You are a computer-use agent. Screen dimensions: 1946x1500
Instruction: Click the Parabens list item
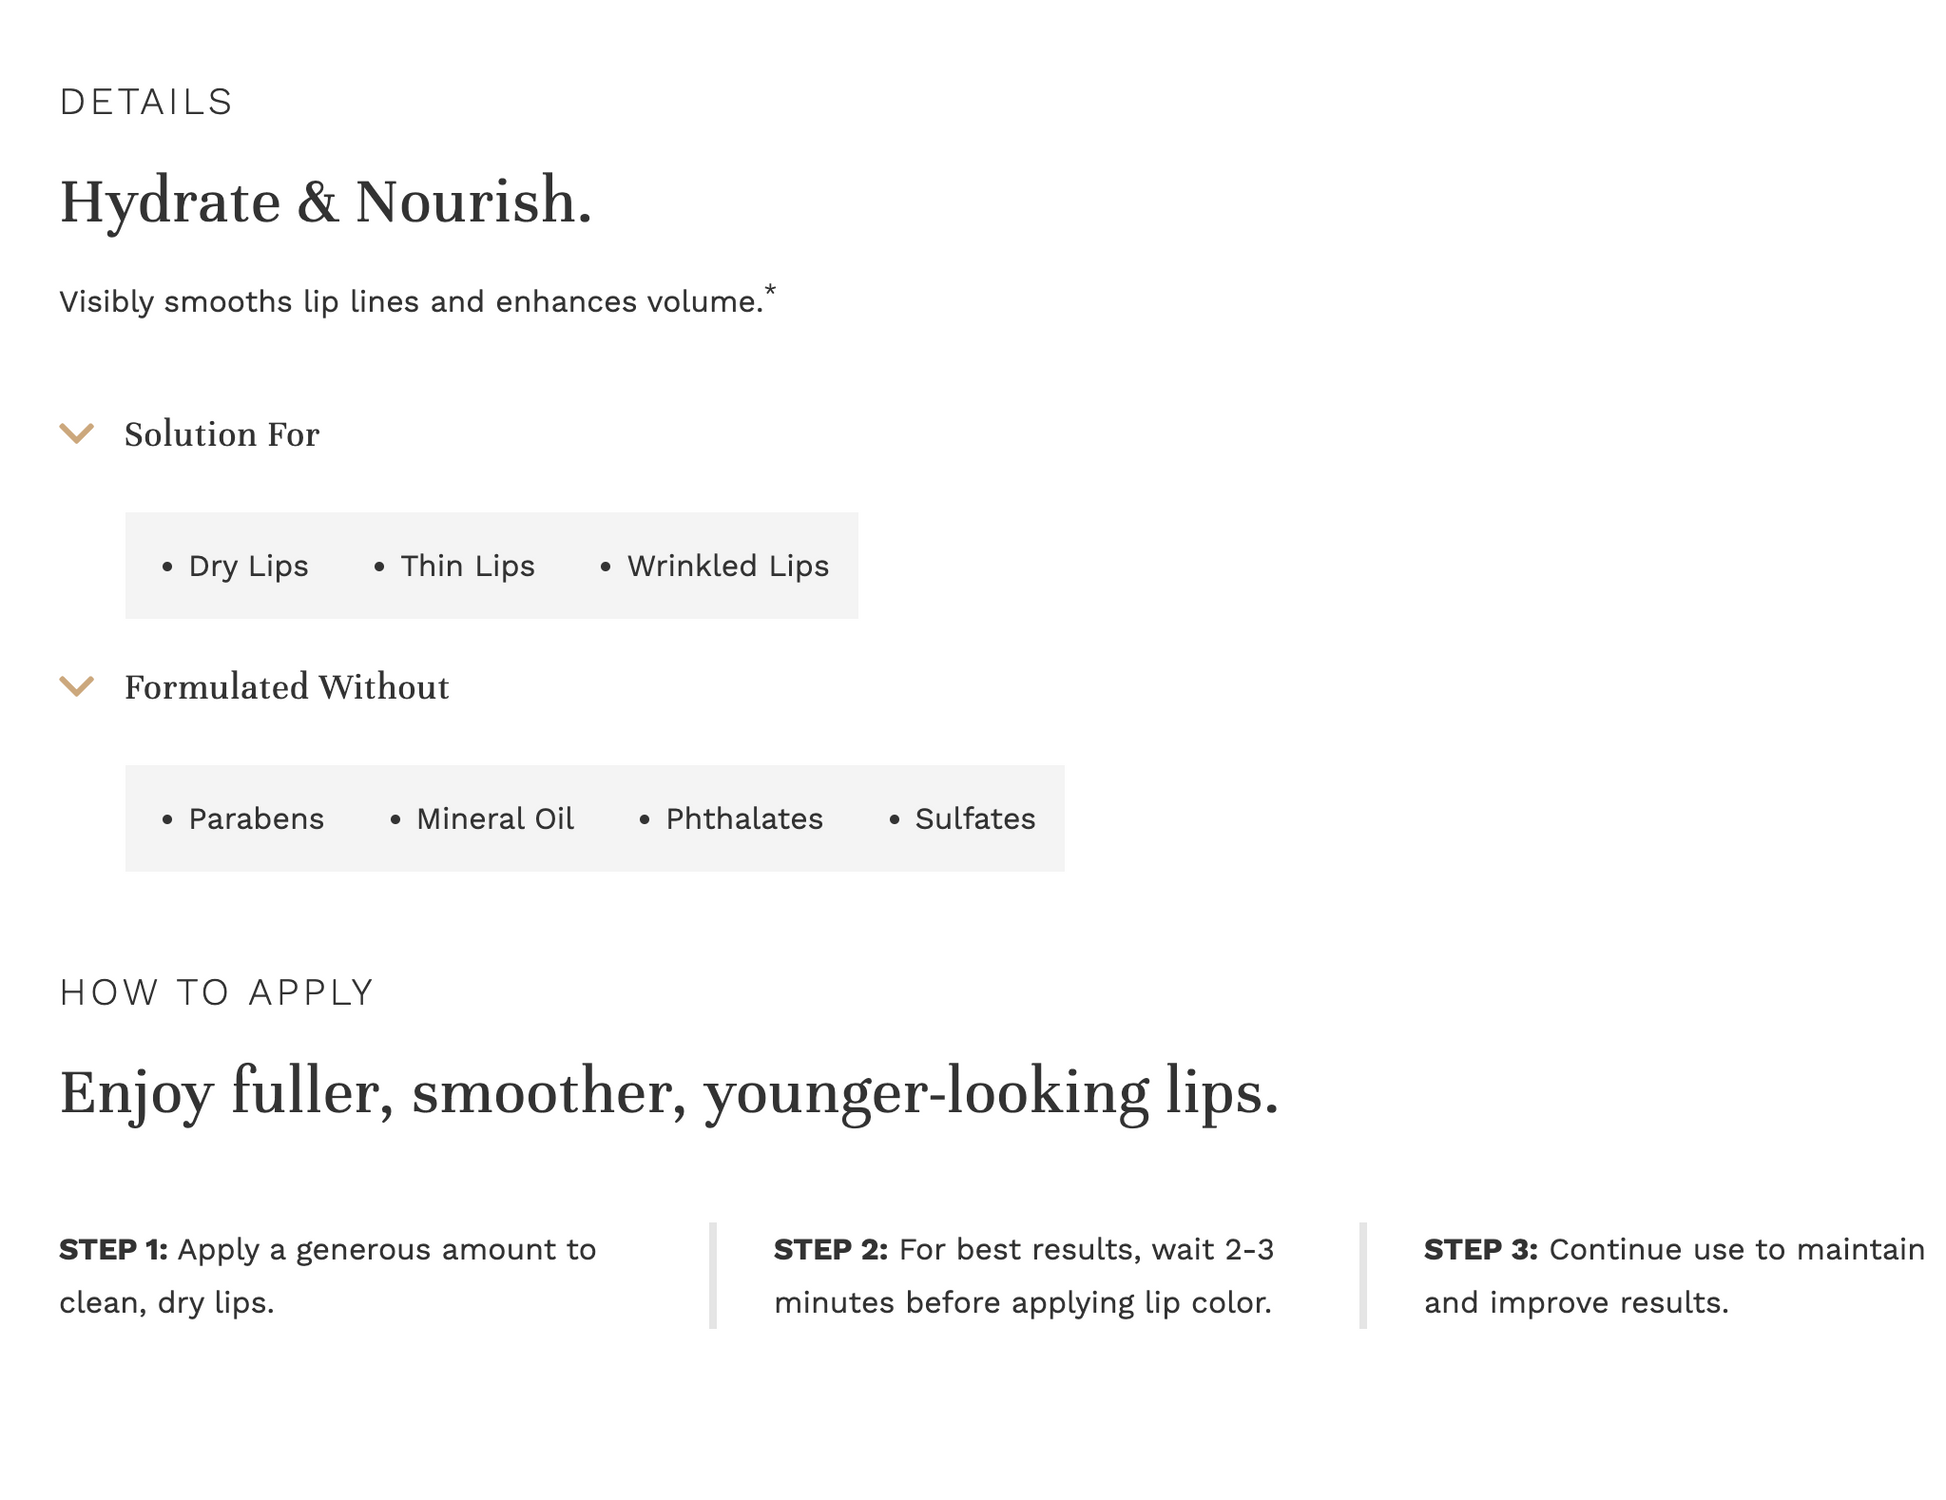(x=256, y=819)
